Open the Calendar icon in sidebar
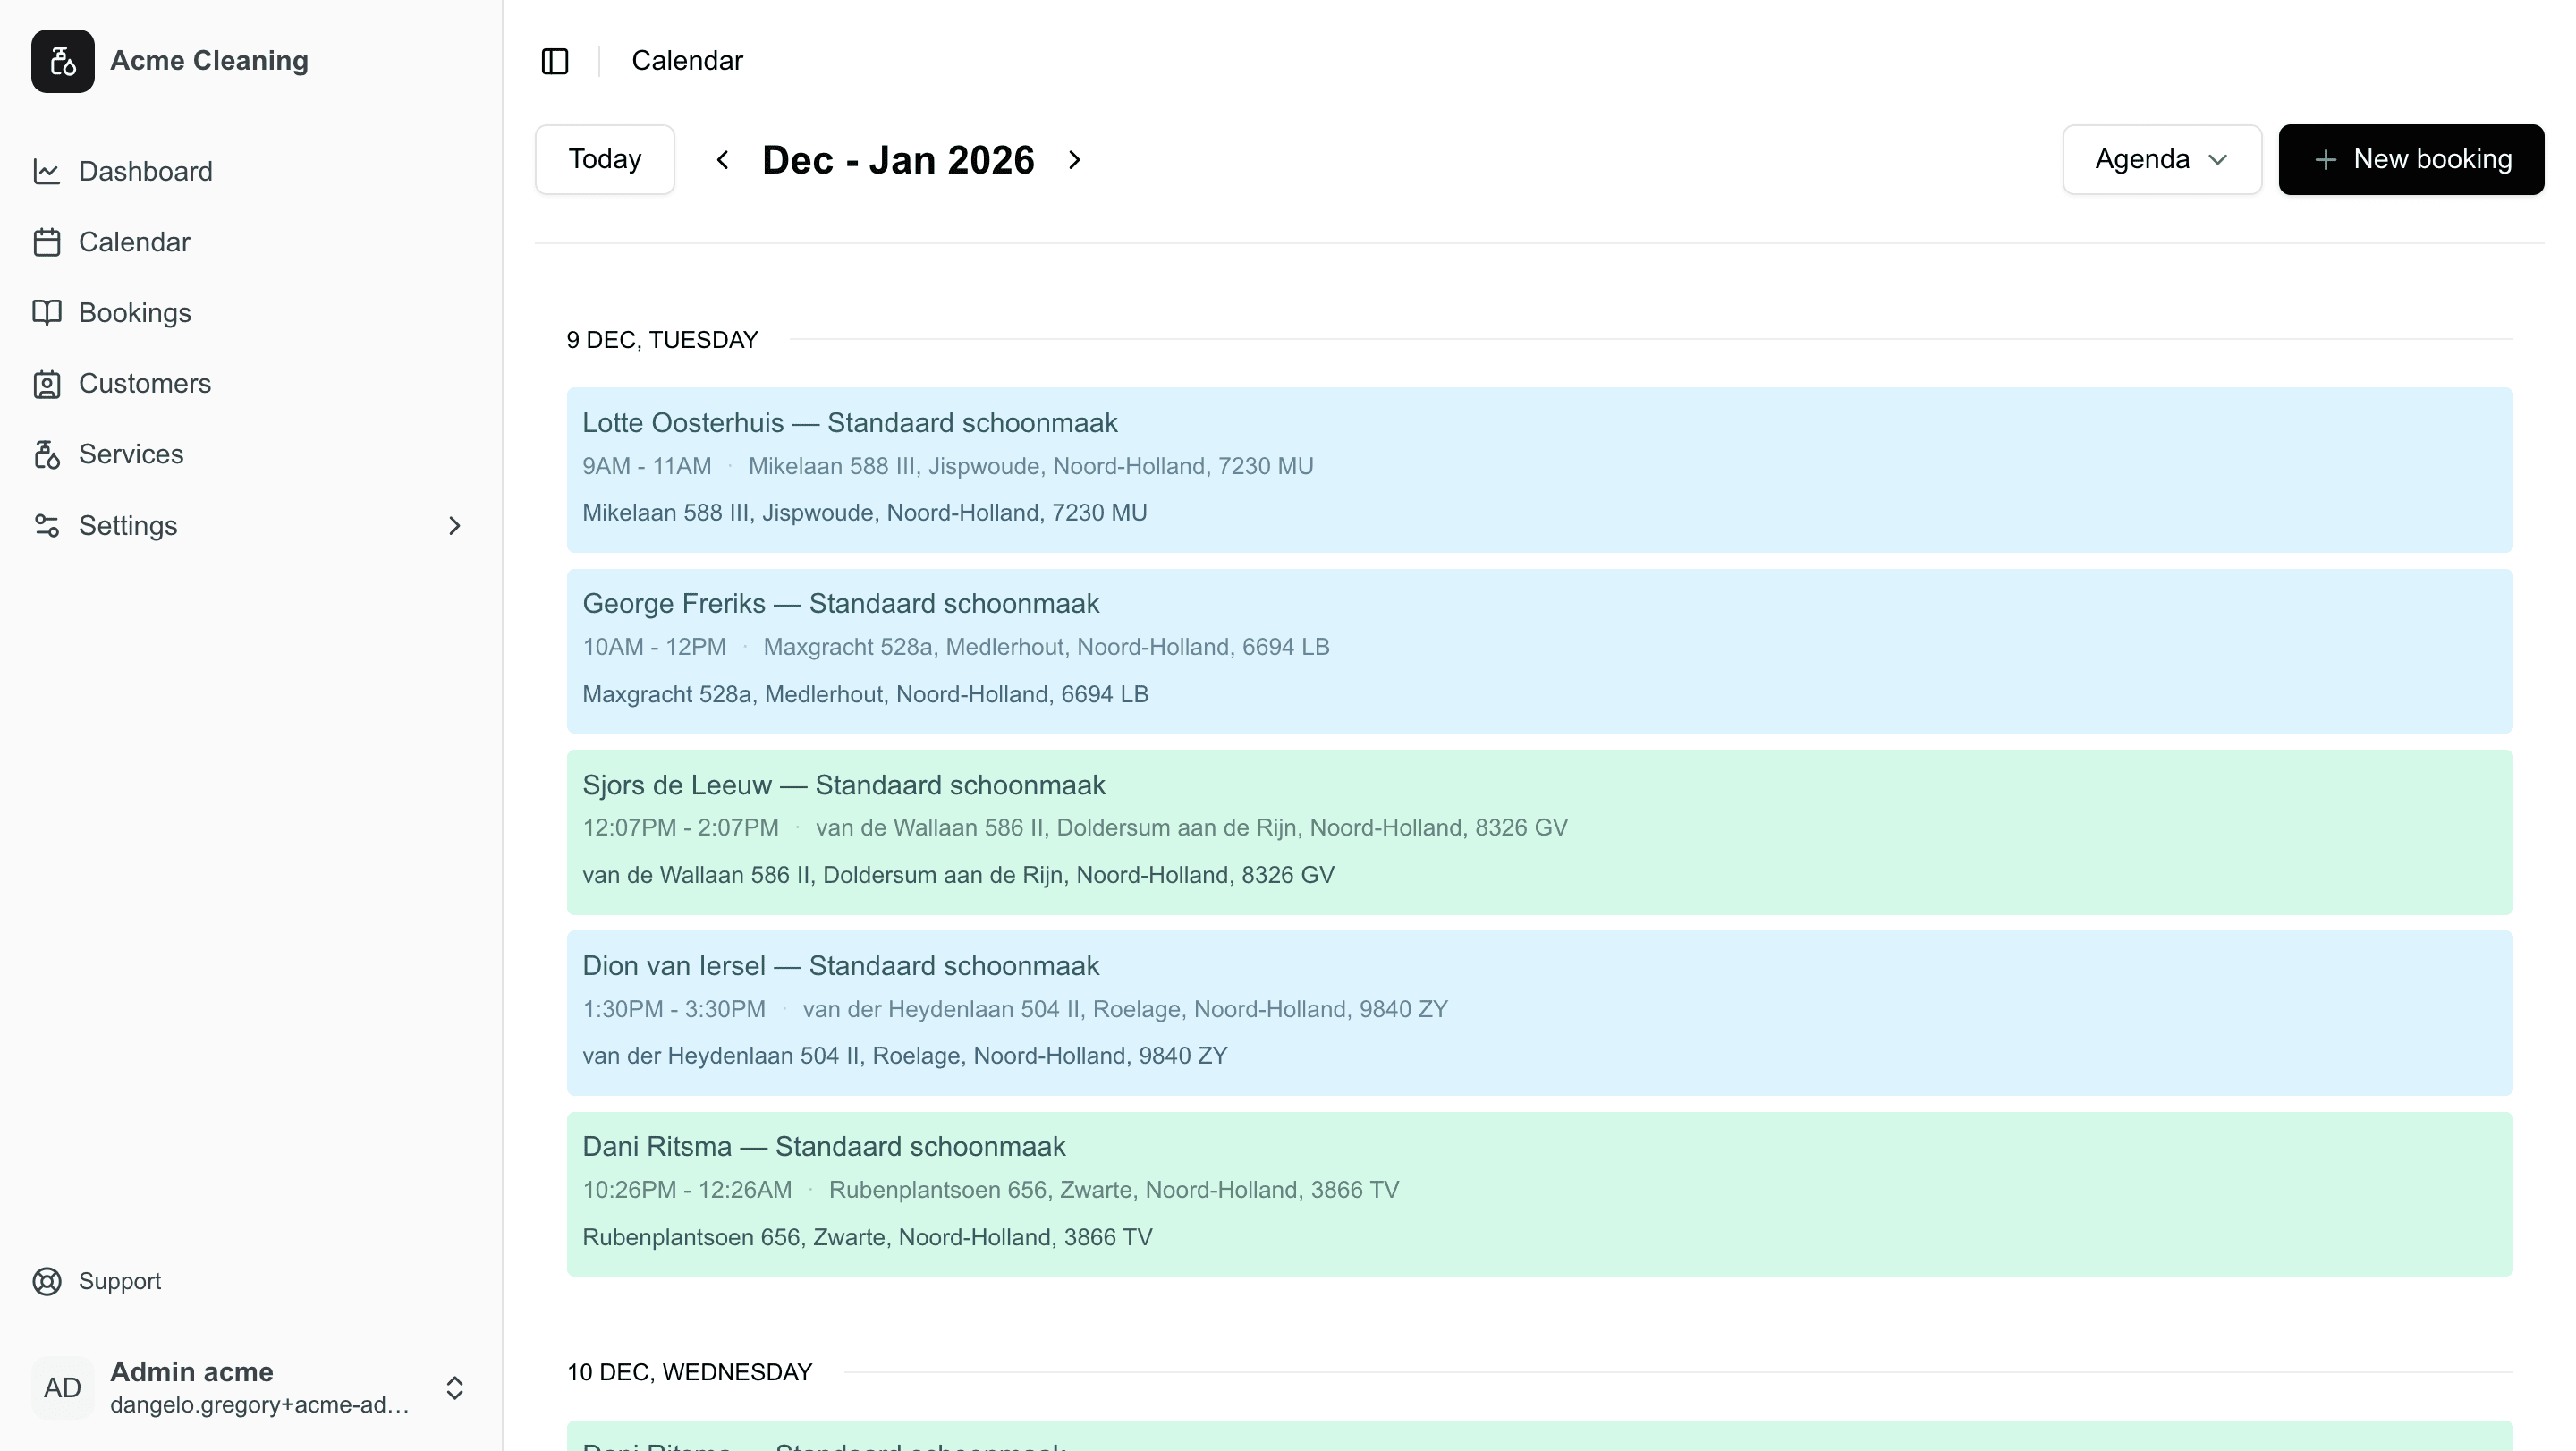This screenshot has height=1451, width=2576. click(x=48, y=241)
